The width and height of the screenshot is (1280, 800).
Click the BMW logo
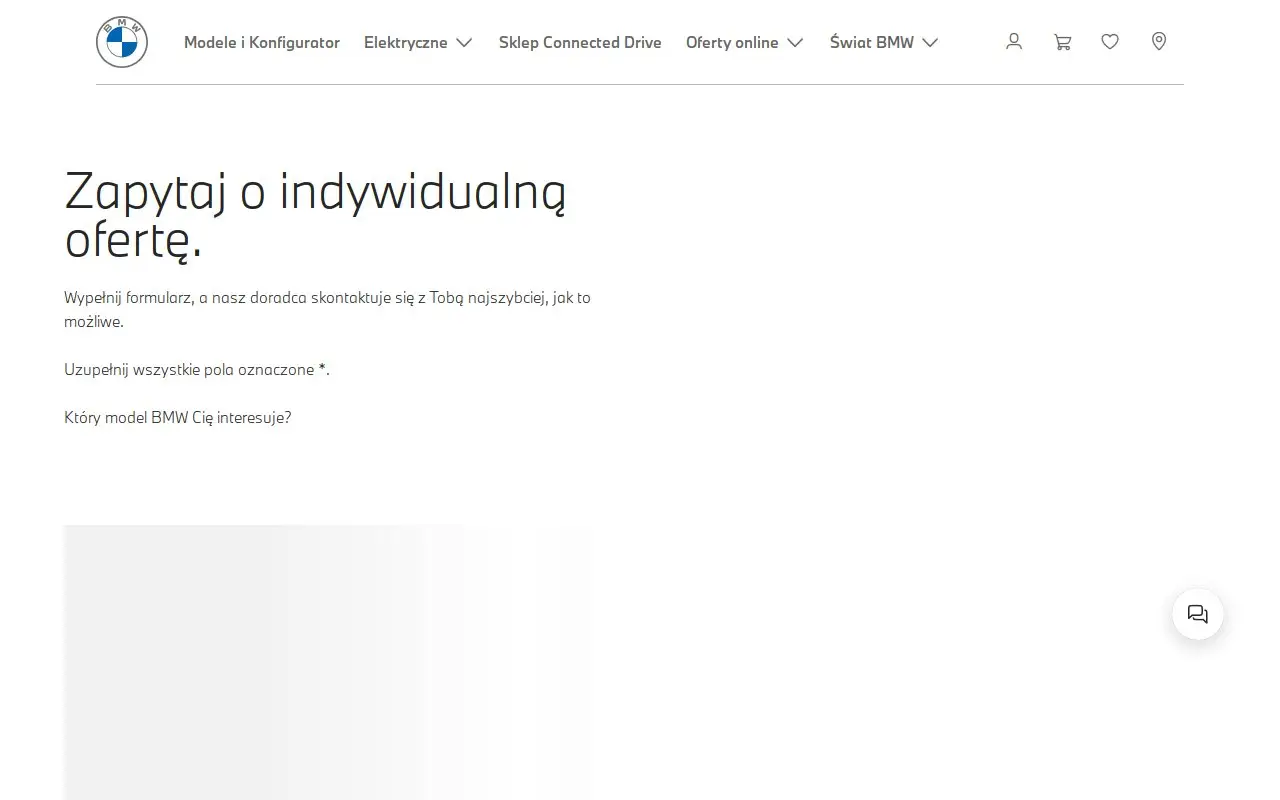point(122,42)
